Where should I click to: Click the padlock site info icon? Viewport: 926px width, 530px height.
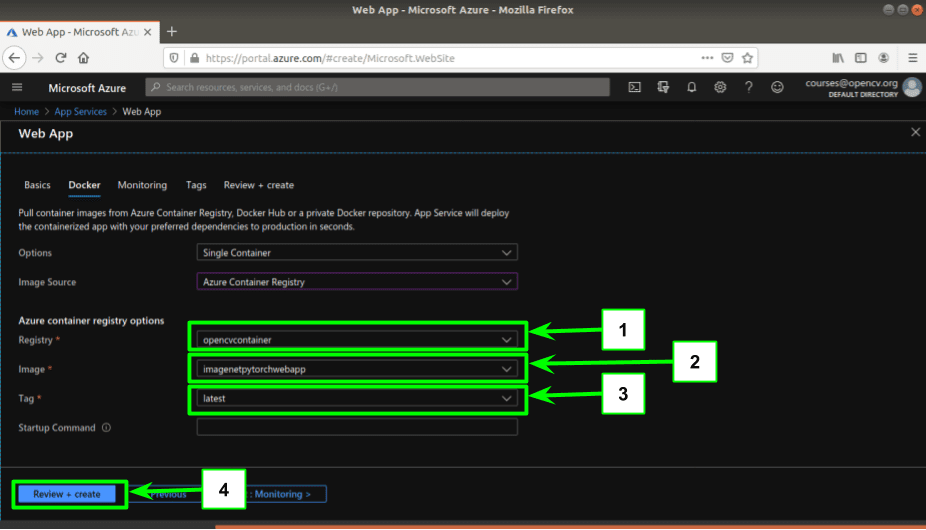pyautogui.click(x=194, y=58)
